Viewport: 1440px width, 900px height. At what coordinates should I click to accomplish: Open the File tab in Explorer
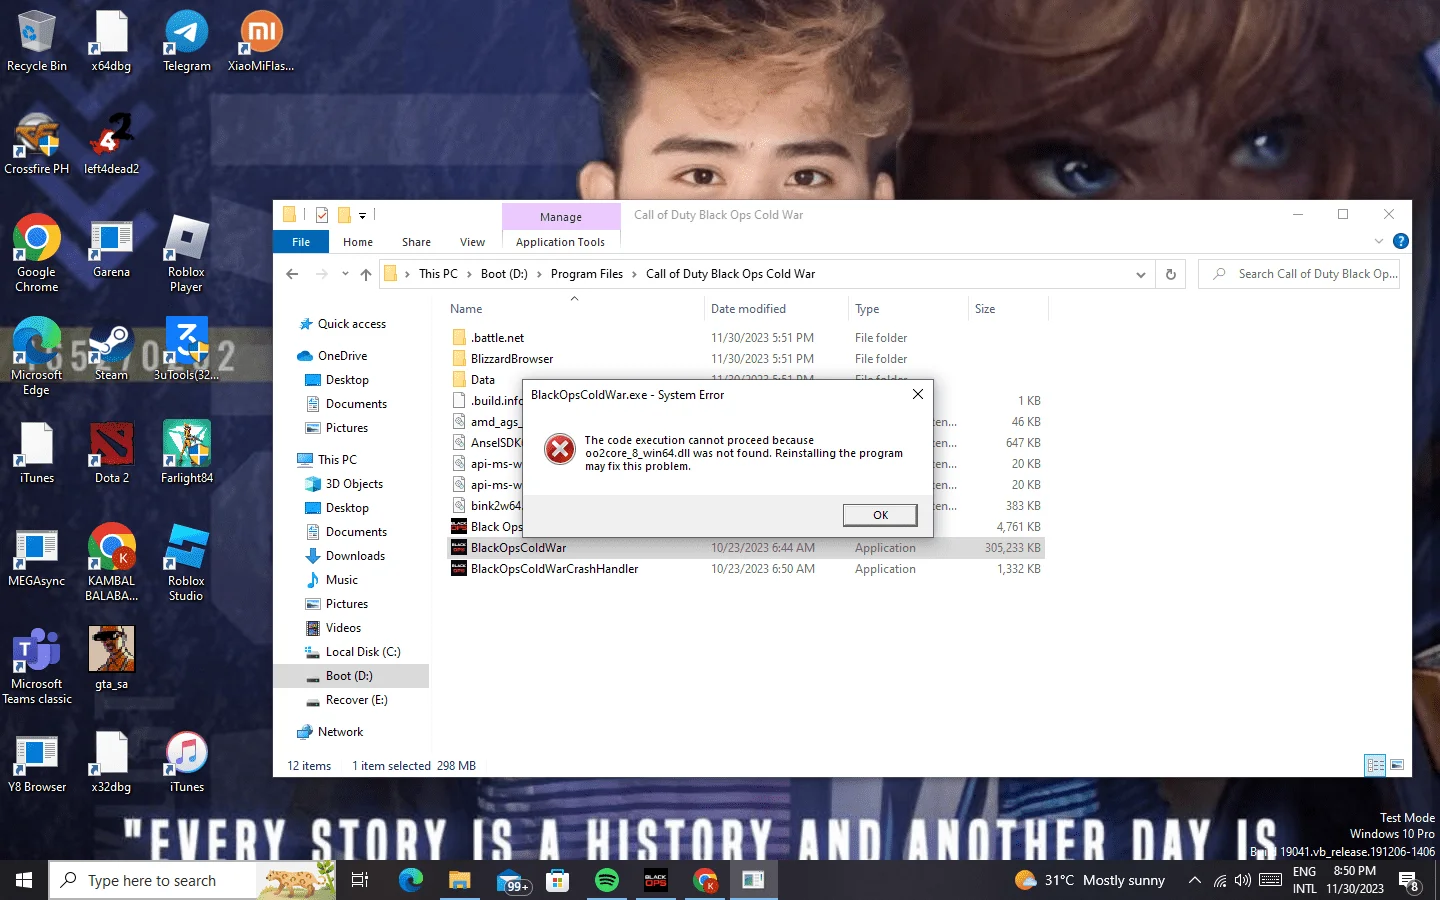(301, 242)
